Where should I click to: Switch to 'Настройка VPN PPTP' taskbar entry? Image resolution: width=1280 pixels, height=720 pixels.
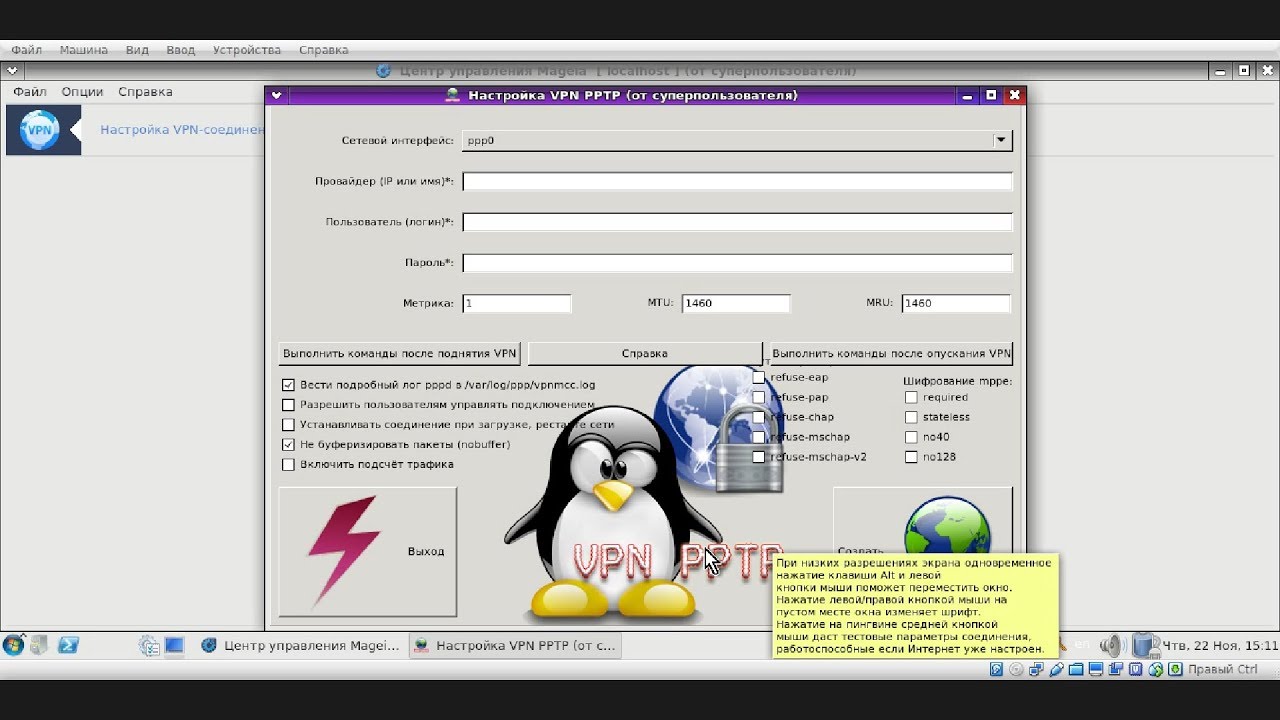tap(515, 645)
